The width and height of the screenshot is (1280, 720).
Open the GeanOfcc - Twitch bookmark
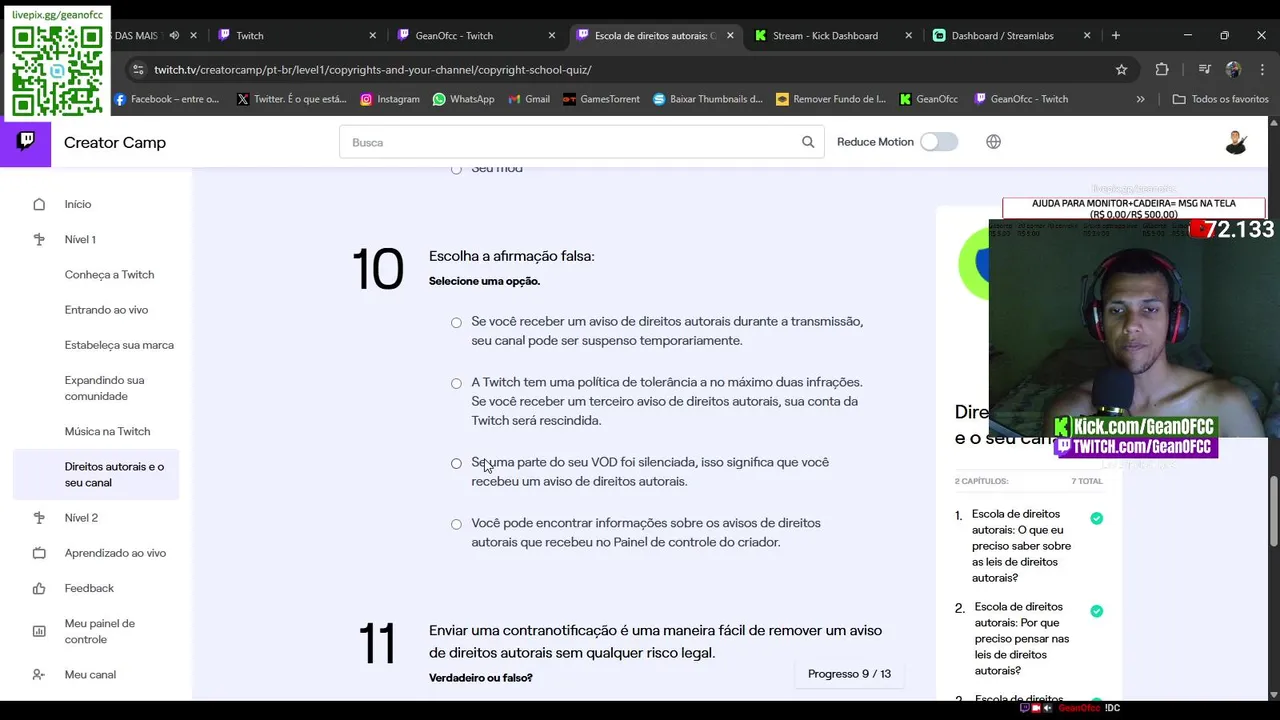click(1021, 99)
